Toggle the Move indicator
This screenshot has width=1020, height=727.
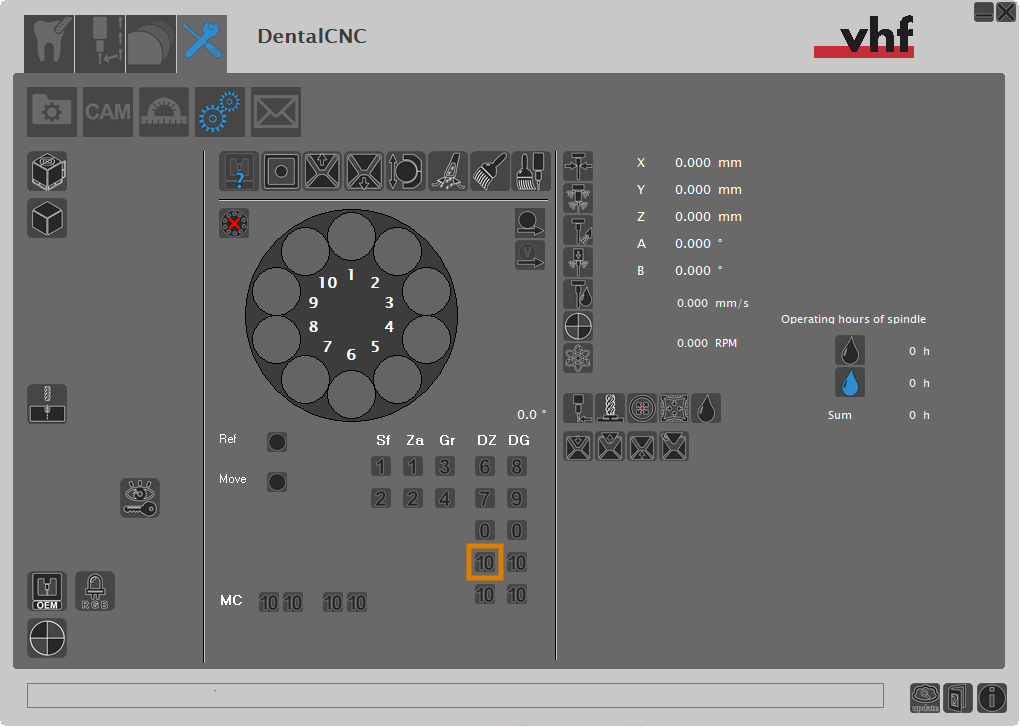tap(277, 482)
